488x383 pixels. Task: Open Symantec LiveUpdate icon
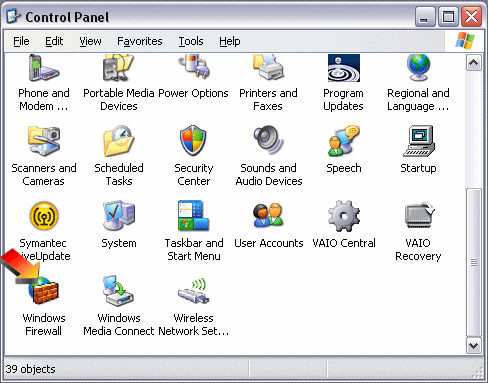44,216
